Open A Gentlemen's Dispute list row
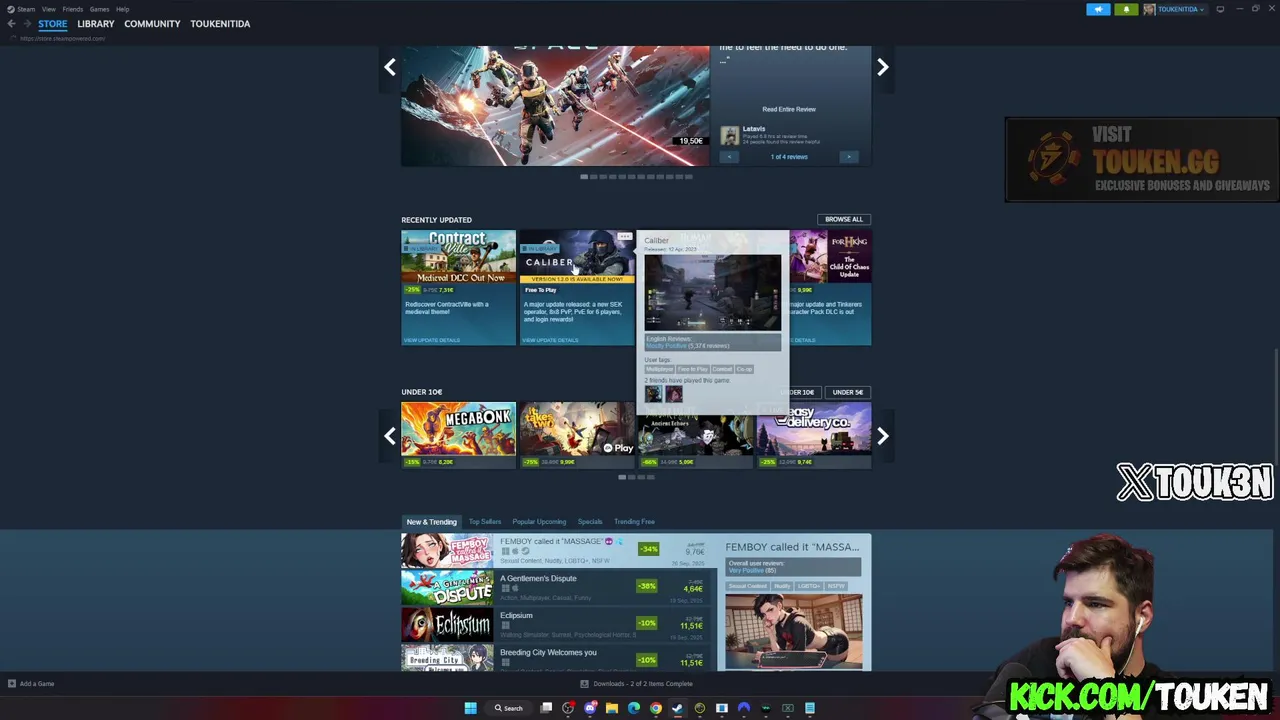 coord(555,587)
